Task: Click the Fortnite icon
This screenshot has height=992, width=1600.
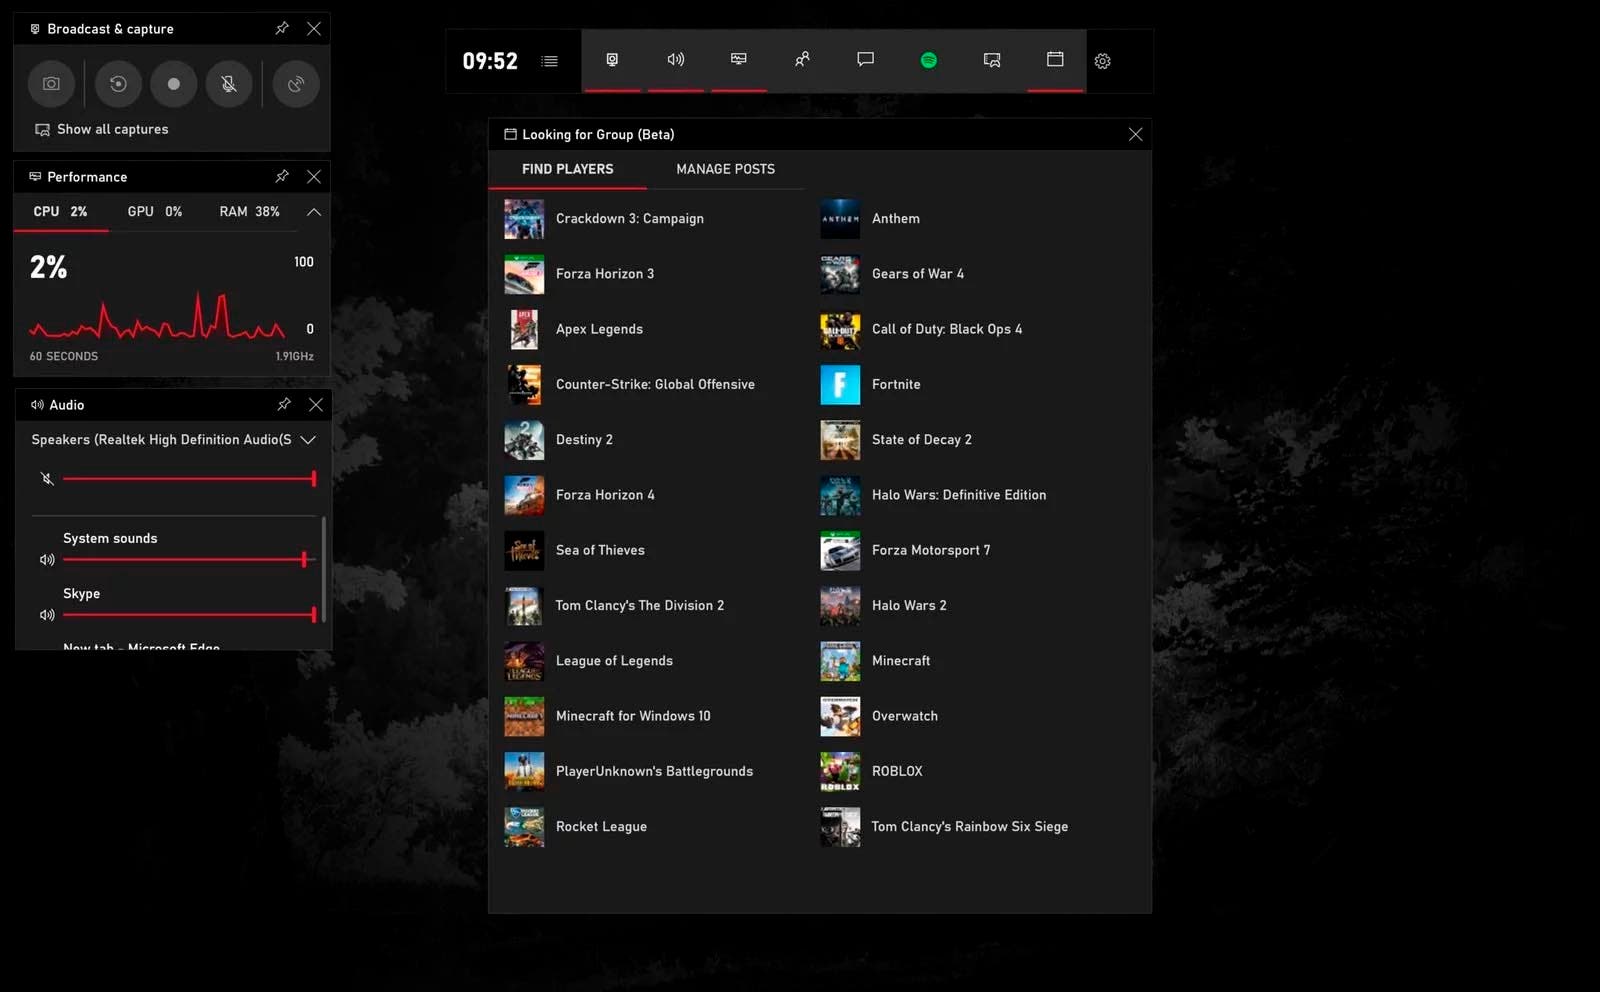Action: click(840, 384)
